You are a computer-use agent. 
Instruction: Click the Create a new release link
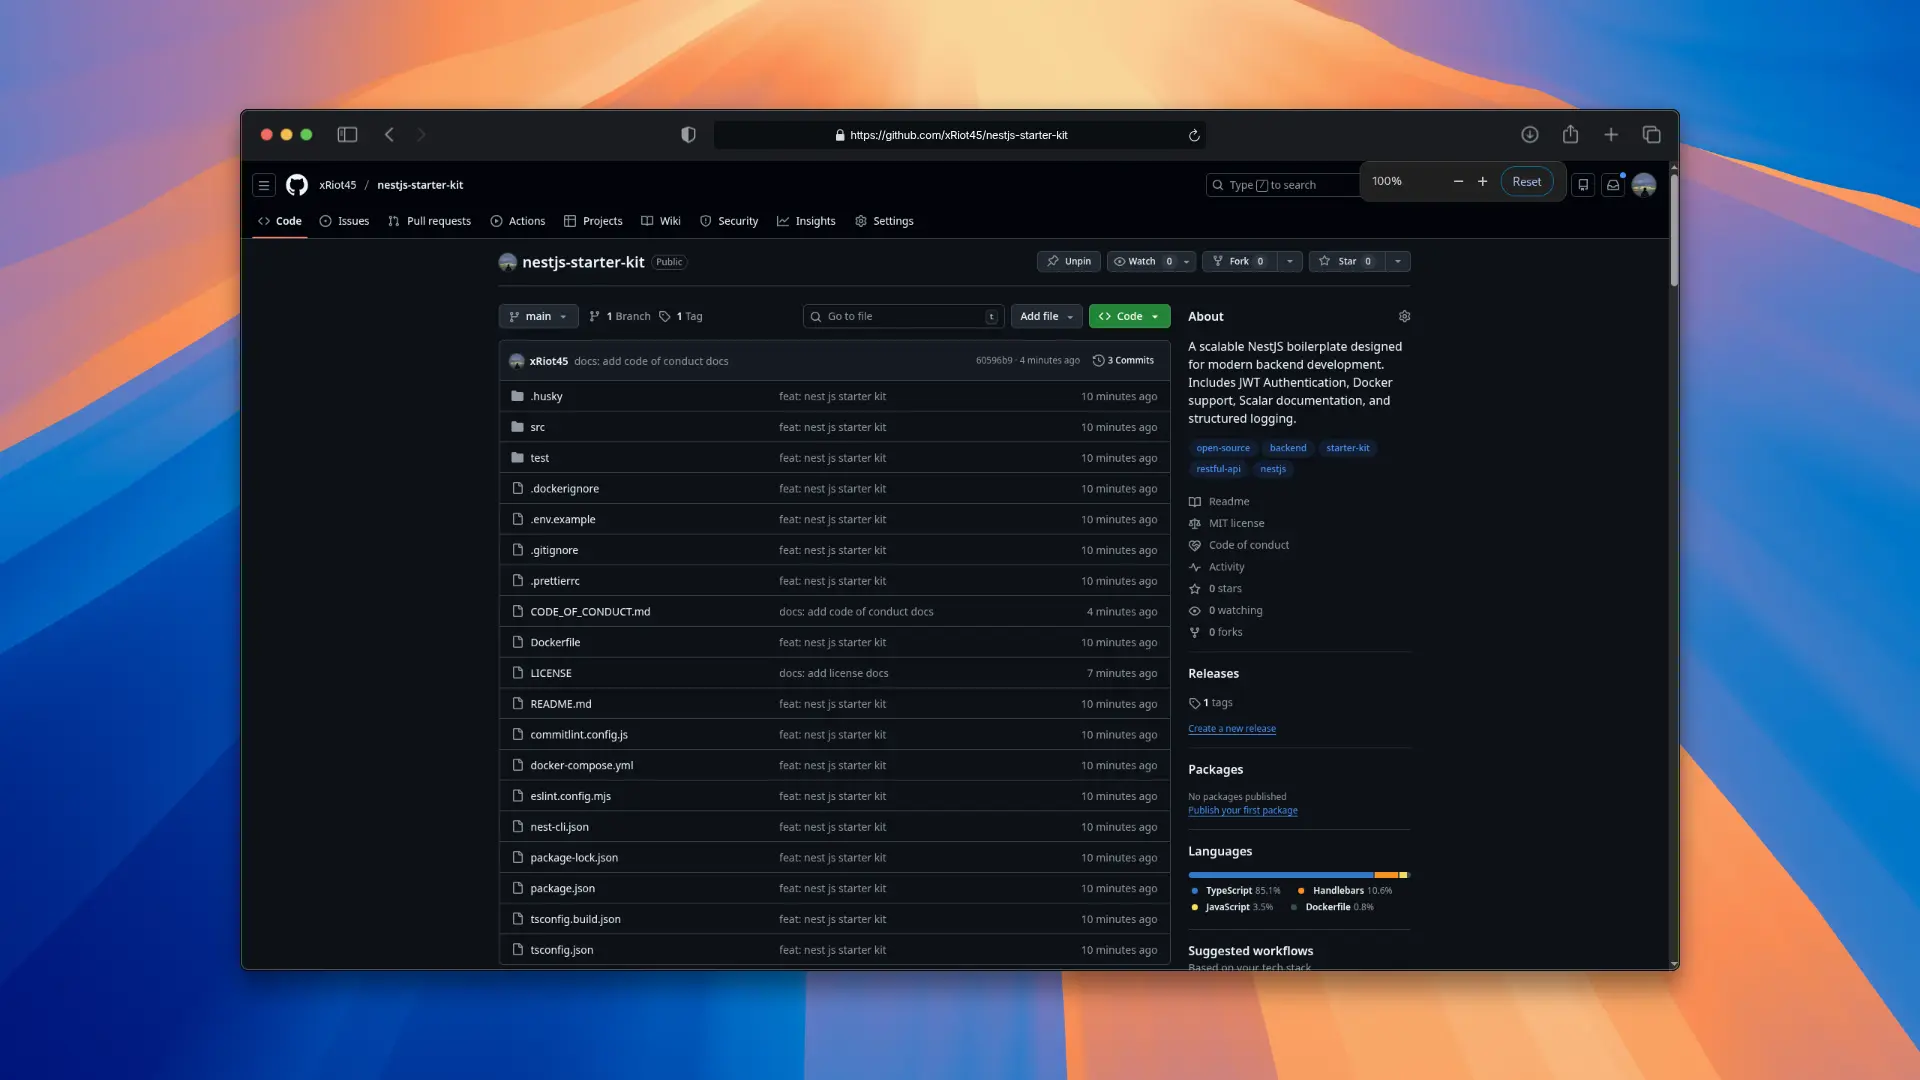point(1231,729)
